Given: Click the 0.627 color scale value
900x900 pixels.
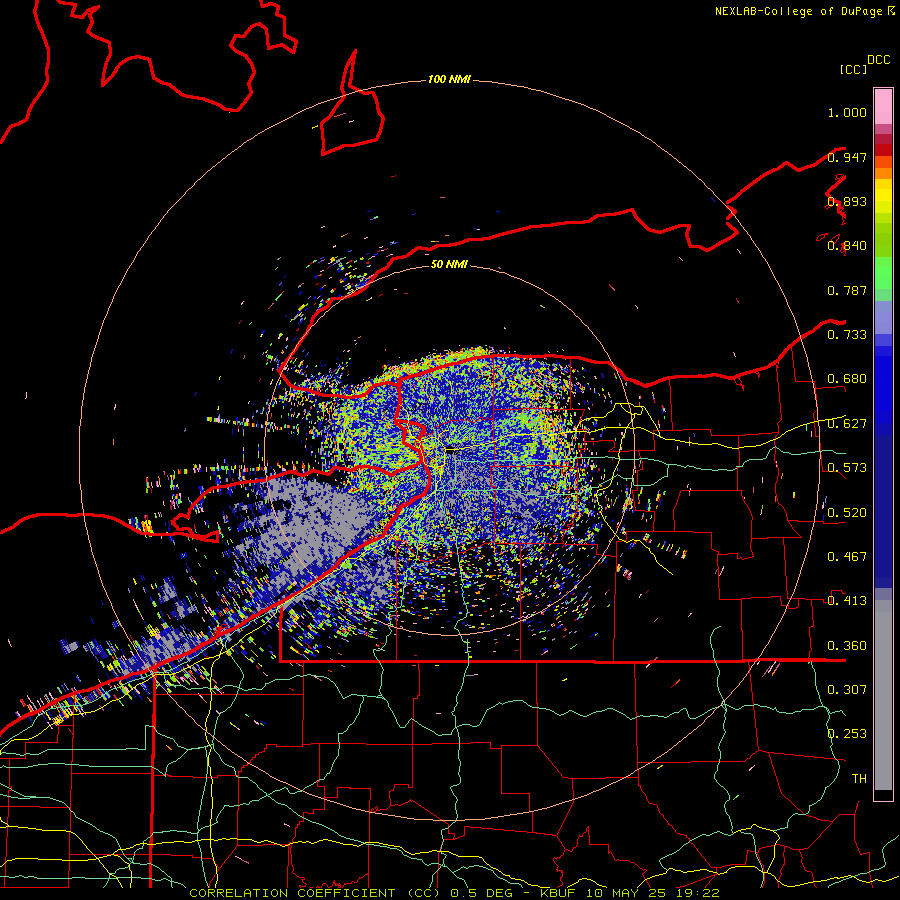Looking at the screenshot, I should (847, 424).
